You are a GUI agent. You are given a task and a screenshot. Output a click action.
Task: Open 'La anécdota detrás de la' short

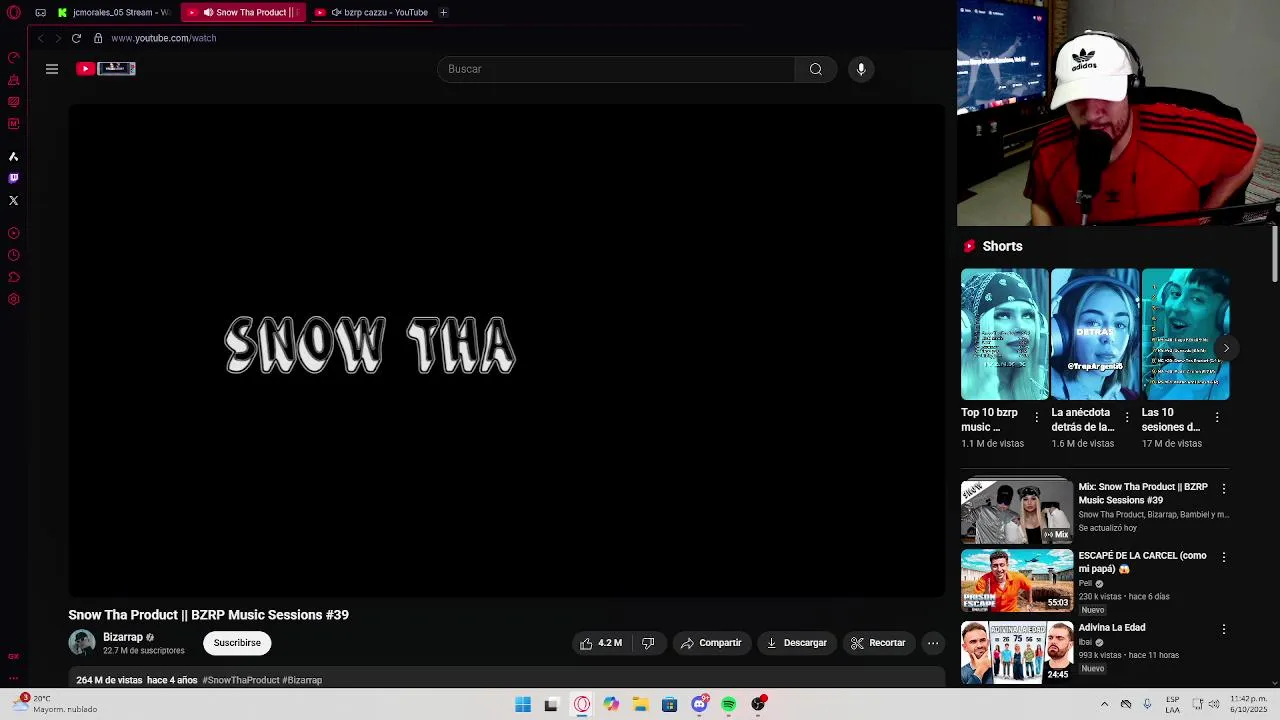coord(1095,334)
